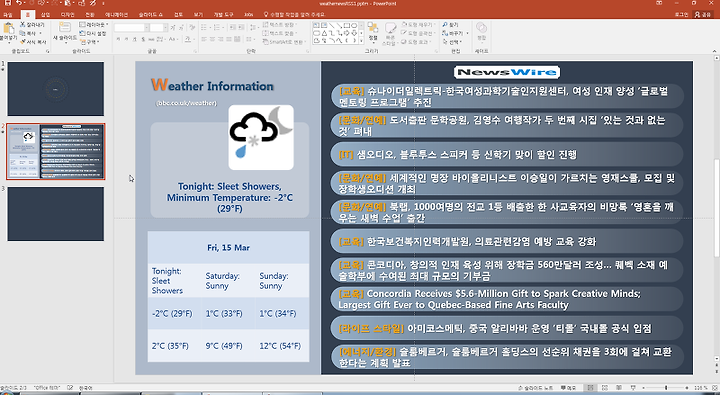Toggle text shadow formatting

pos(143,40)
